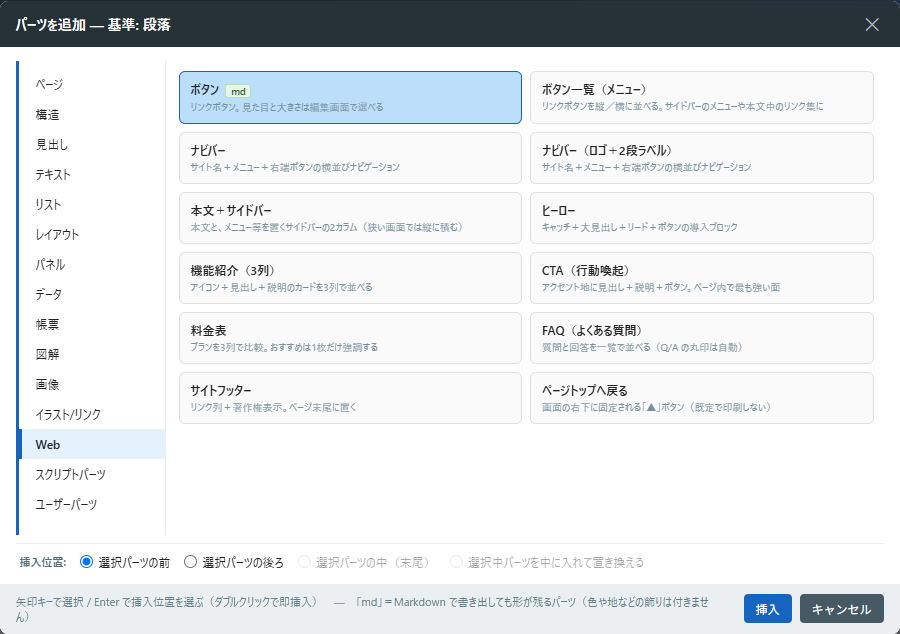Viewport: 900px width, 634px height.
Task: Set insert position to 選択パーツの前
Action: point(86,562)
